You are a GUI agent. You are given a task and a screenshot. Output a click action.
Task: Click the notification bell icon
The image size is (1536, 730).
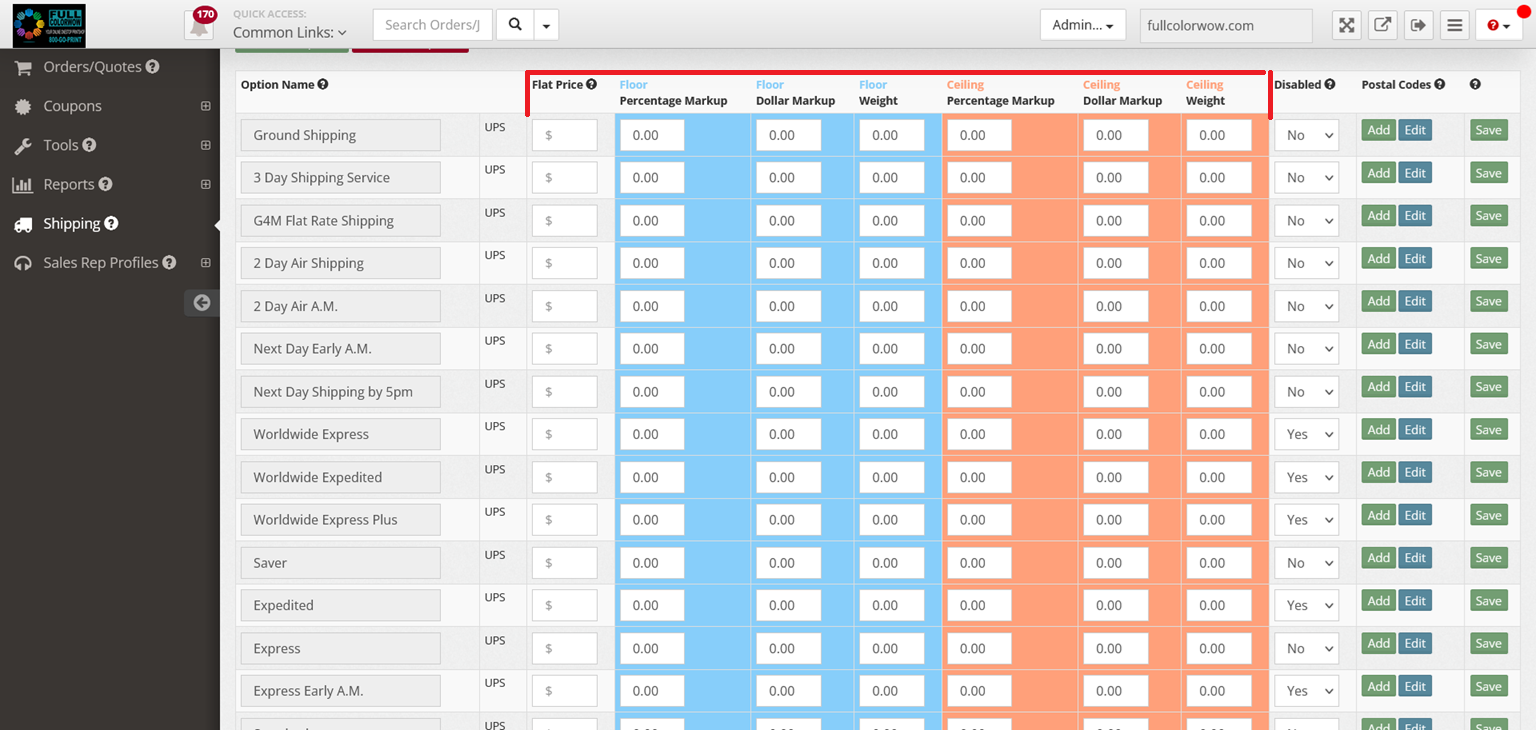point(200,25)
